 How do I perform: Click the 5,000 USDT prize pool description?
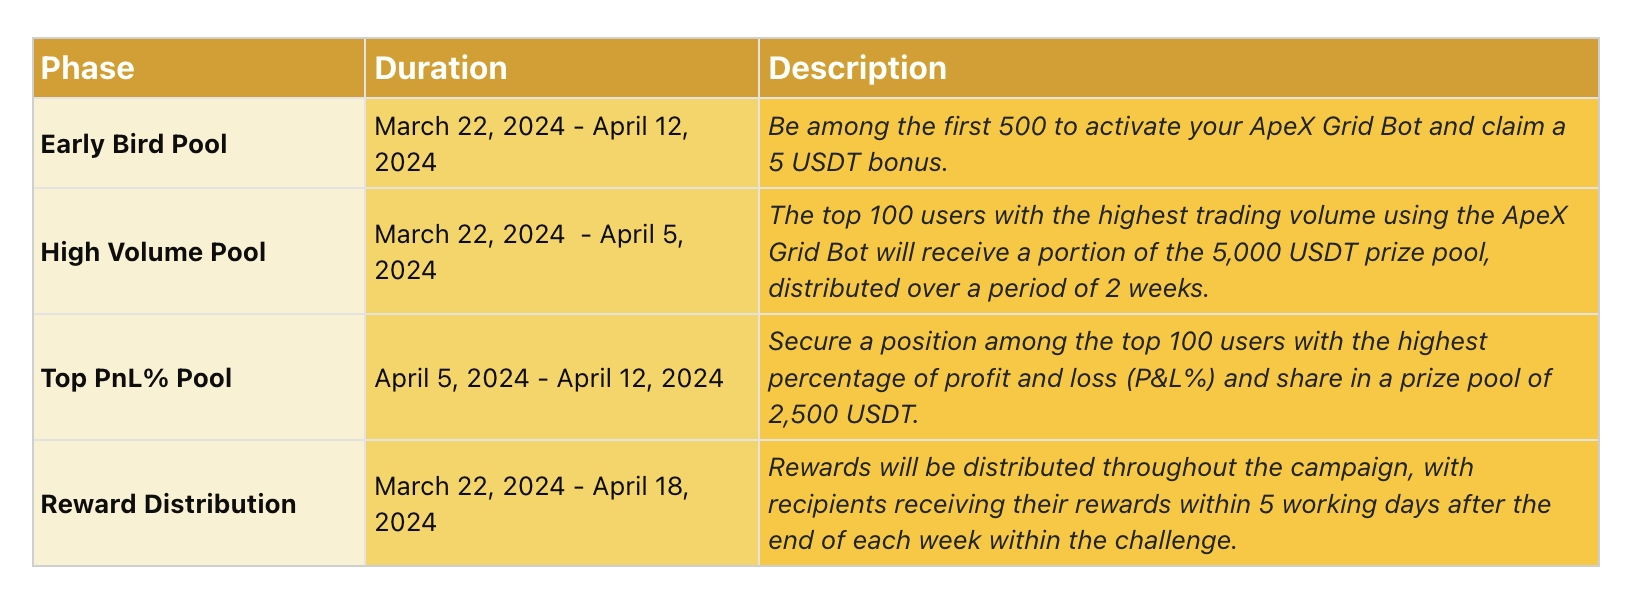[x=1179, y=251]
